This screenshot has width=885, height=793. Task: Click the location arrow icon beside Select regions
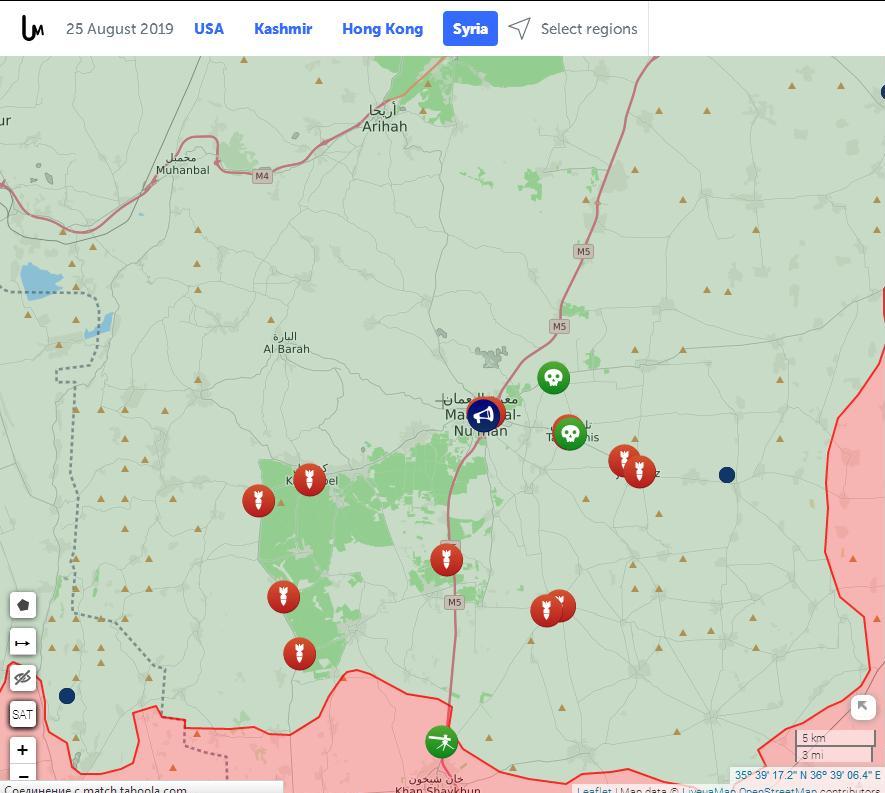[519, 28]
